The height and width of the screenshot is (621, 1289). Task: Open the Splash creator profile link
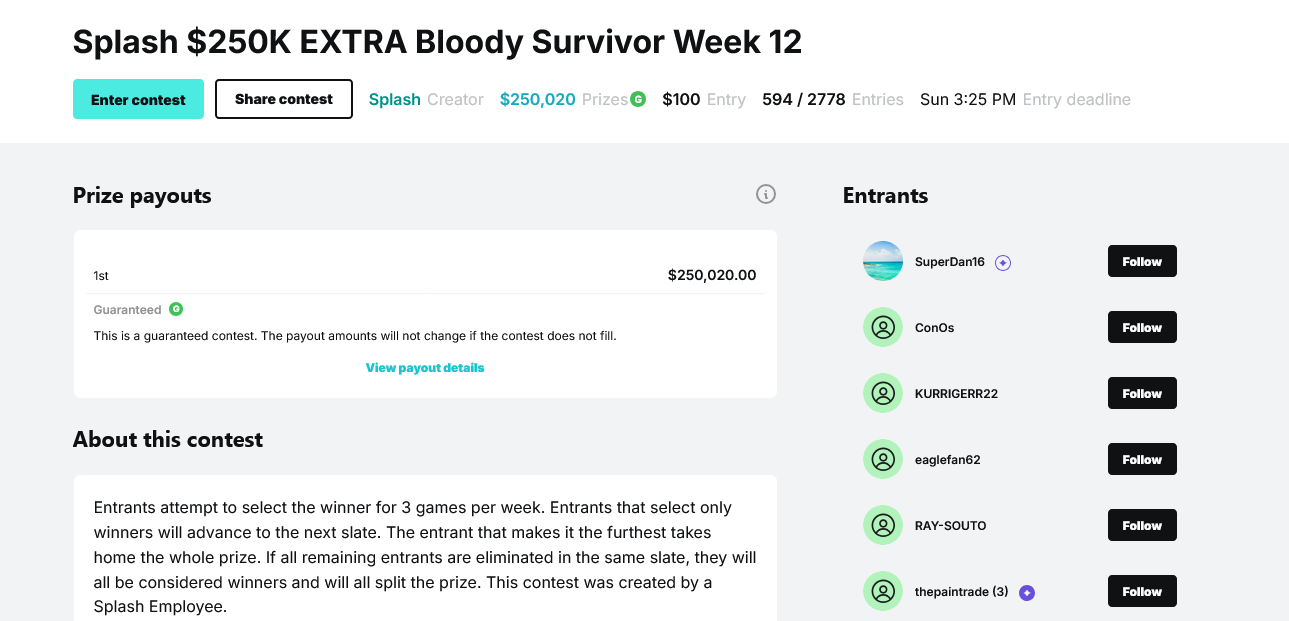(394, 99)
